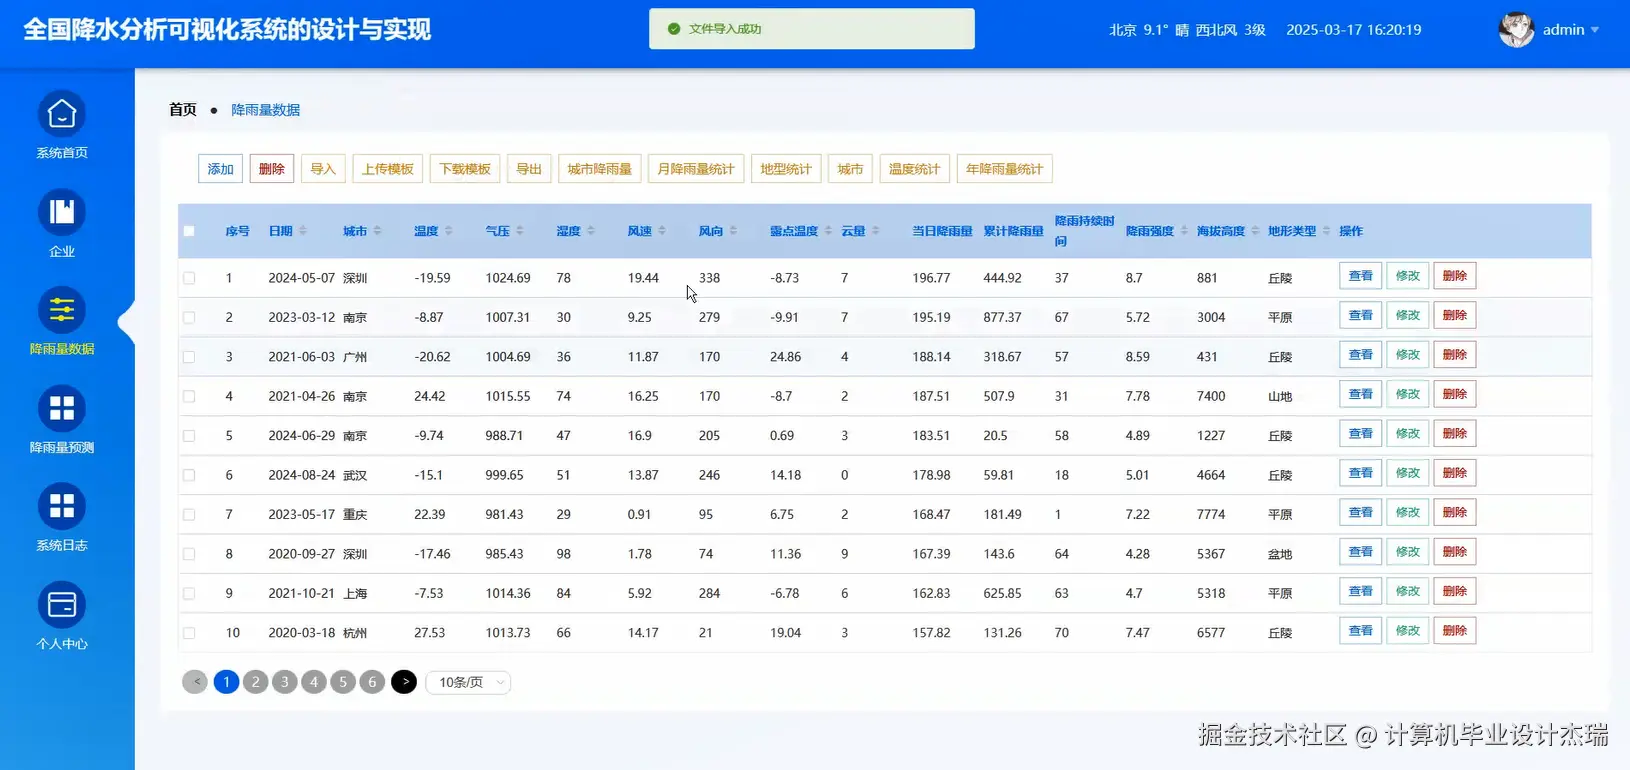Check row 3 checkbox for 广州
Viewport: 1630px width, 770px height.
189,357
